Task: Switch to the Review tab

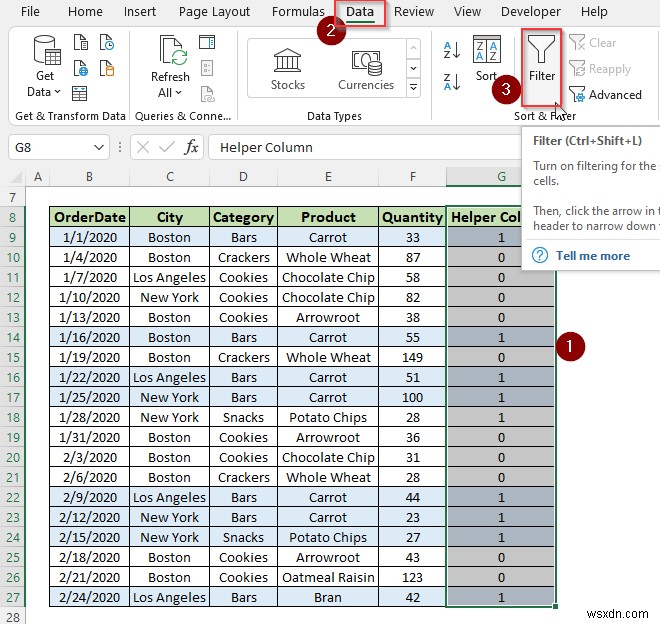Action: [x=414, y=11]
